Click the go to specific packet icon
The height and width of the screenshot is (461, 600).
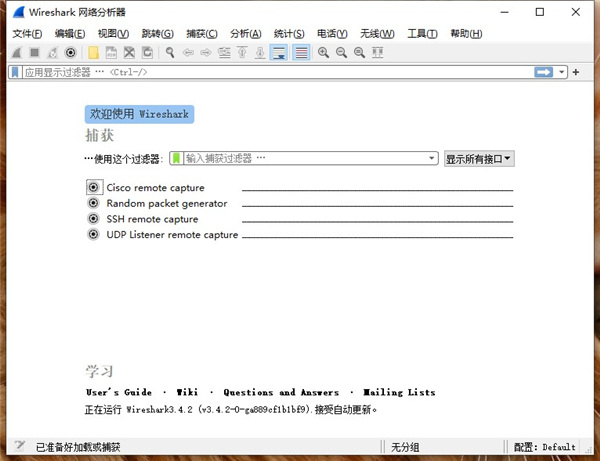(224, 52)
